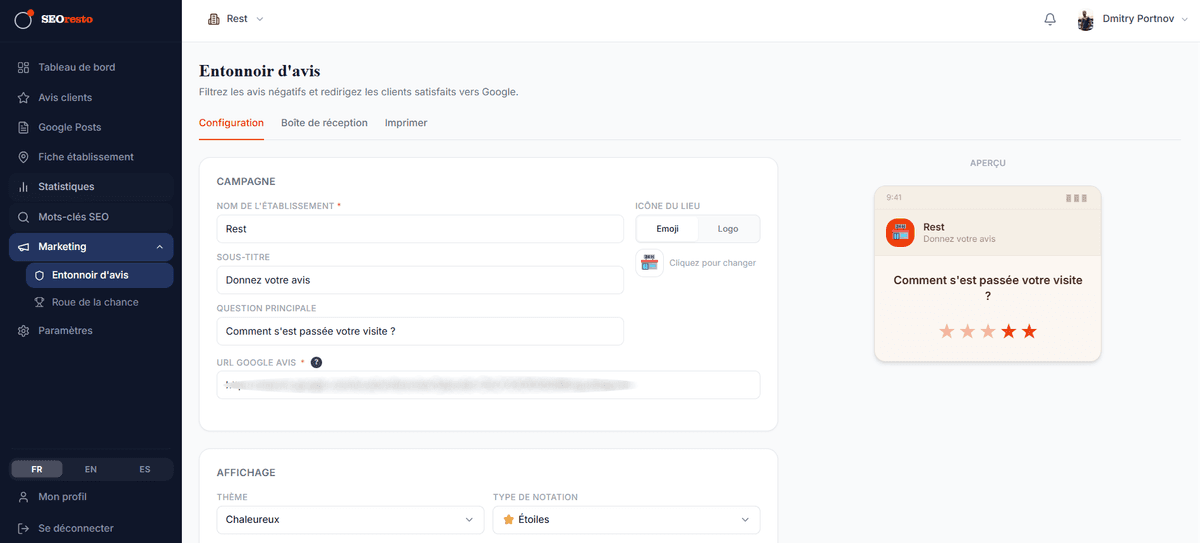
Task: Open Tableau de bord menu item
Action: tap(91, 68)
